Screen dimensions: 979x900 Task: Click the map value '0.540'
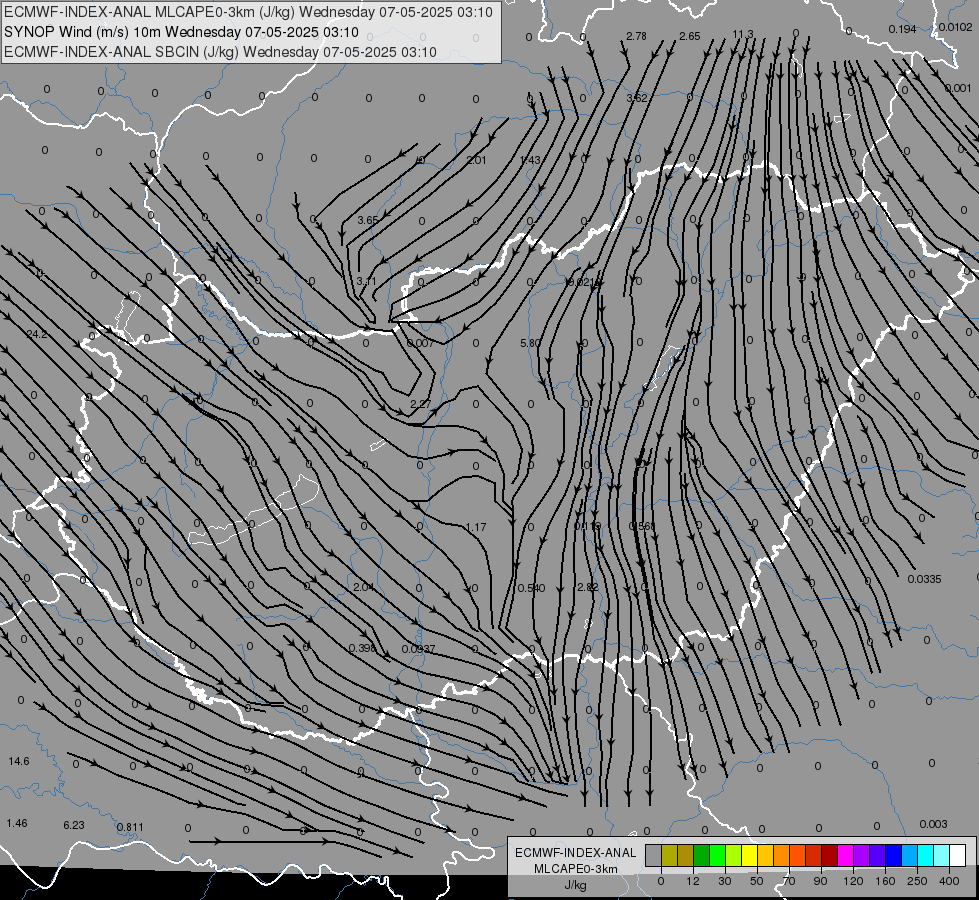(531, 588)
